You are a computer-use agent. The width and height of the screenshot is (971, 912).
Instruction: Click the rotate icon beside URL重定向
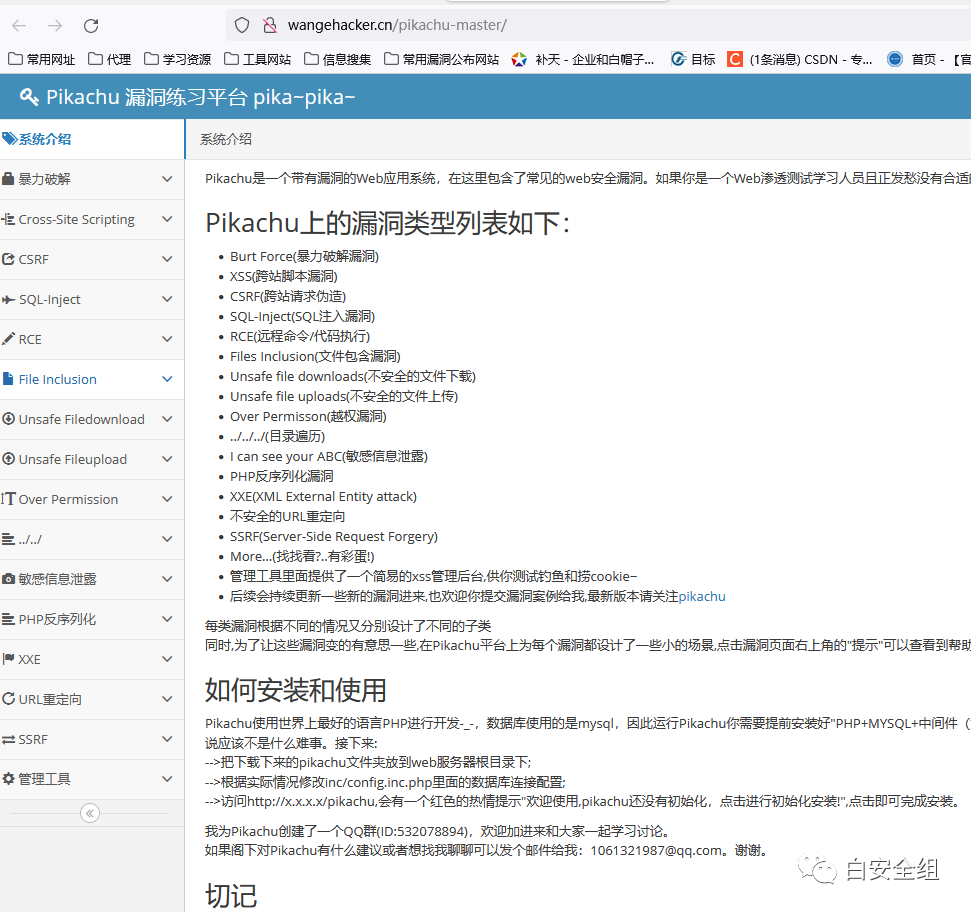8,698
